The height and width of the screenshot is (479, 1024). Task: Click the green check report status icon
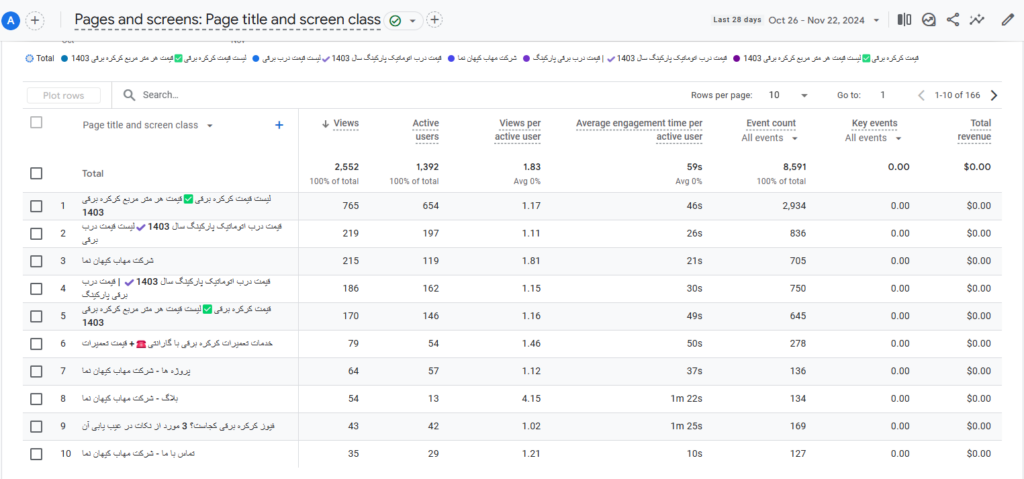[x=394, y=21]
